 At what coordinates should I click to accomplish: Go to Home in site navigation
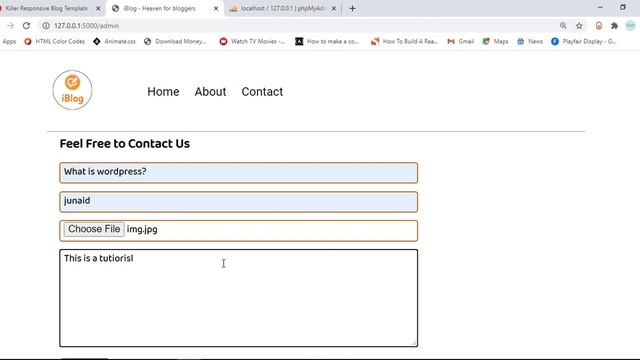(x=163, y=92)
